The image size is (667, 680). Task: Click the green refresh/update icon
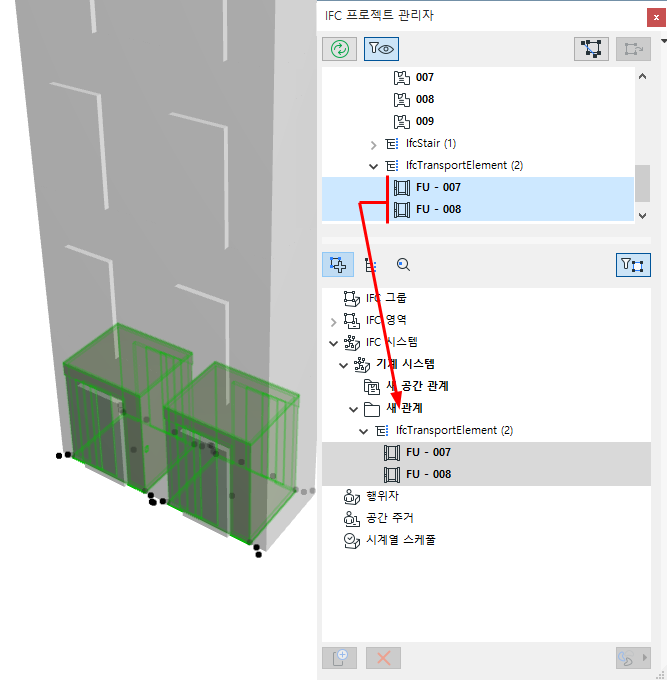340,49
